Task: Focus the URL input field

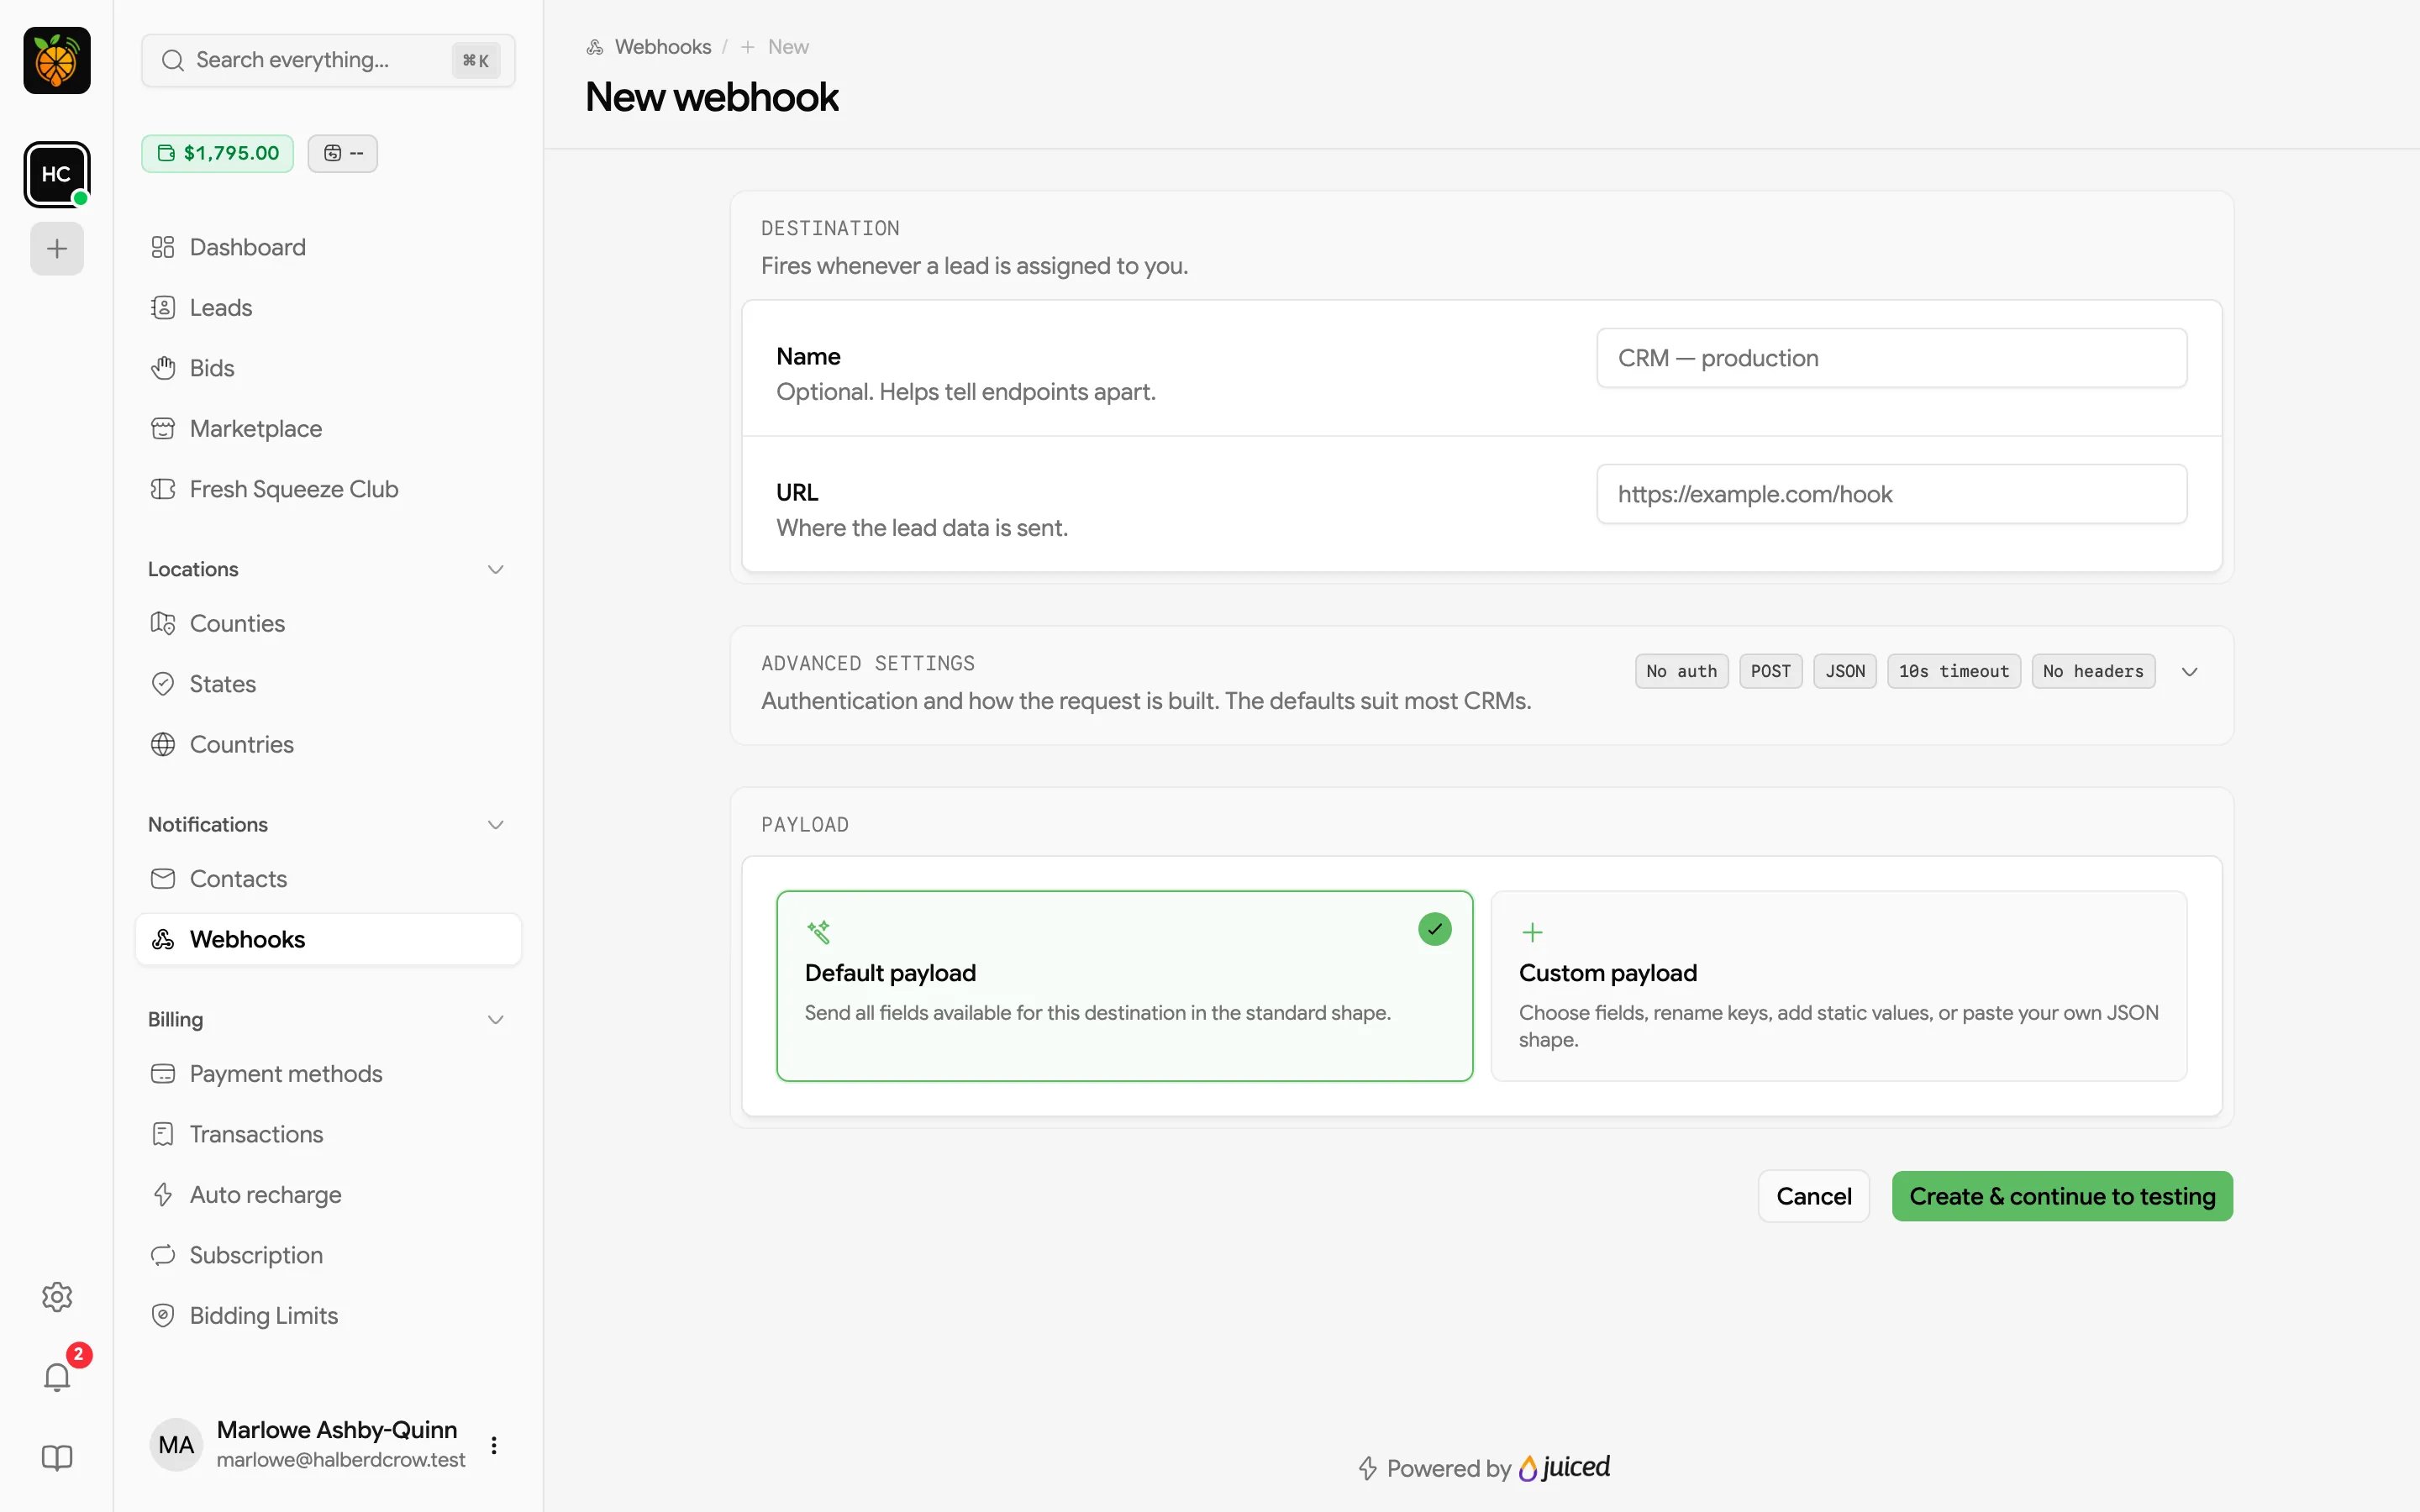Action: coord(1891,494)
